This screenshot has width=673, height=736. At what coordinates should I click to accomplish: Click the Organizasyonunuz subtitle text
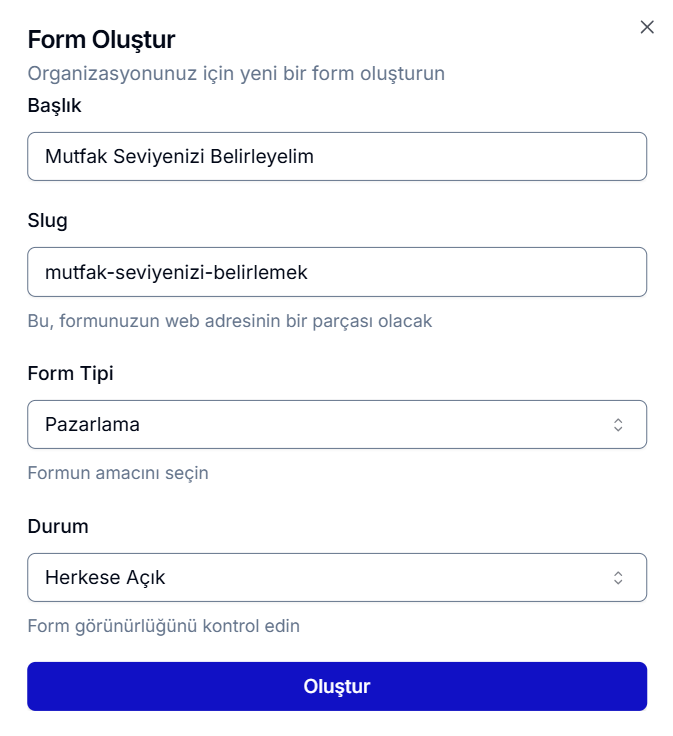pos(236,73)
